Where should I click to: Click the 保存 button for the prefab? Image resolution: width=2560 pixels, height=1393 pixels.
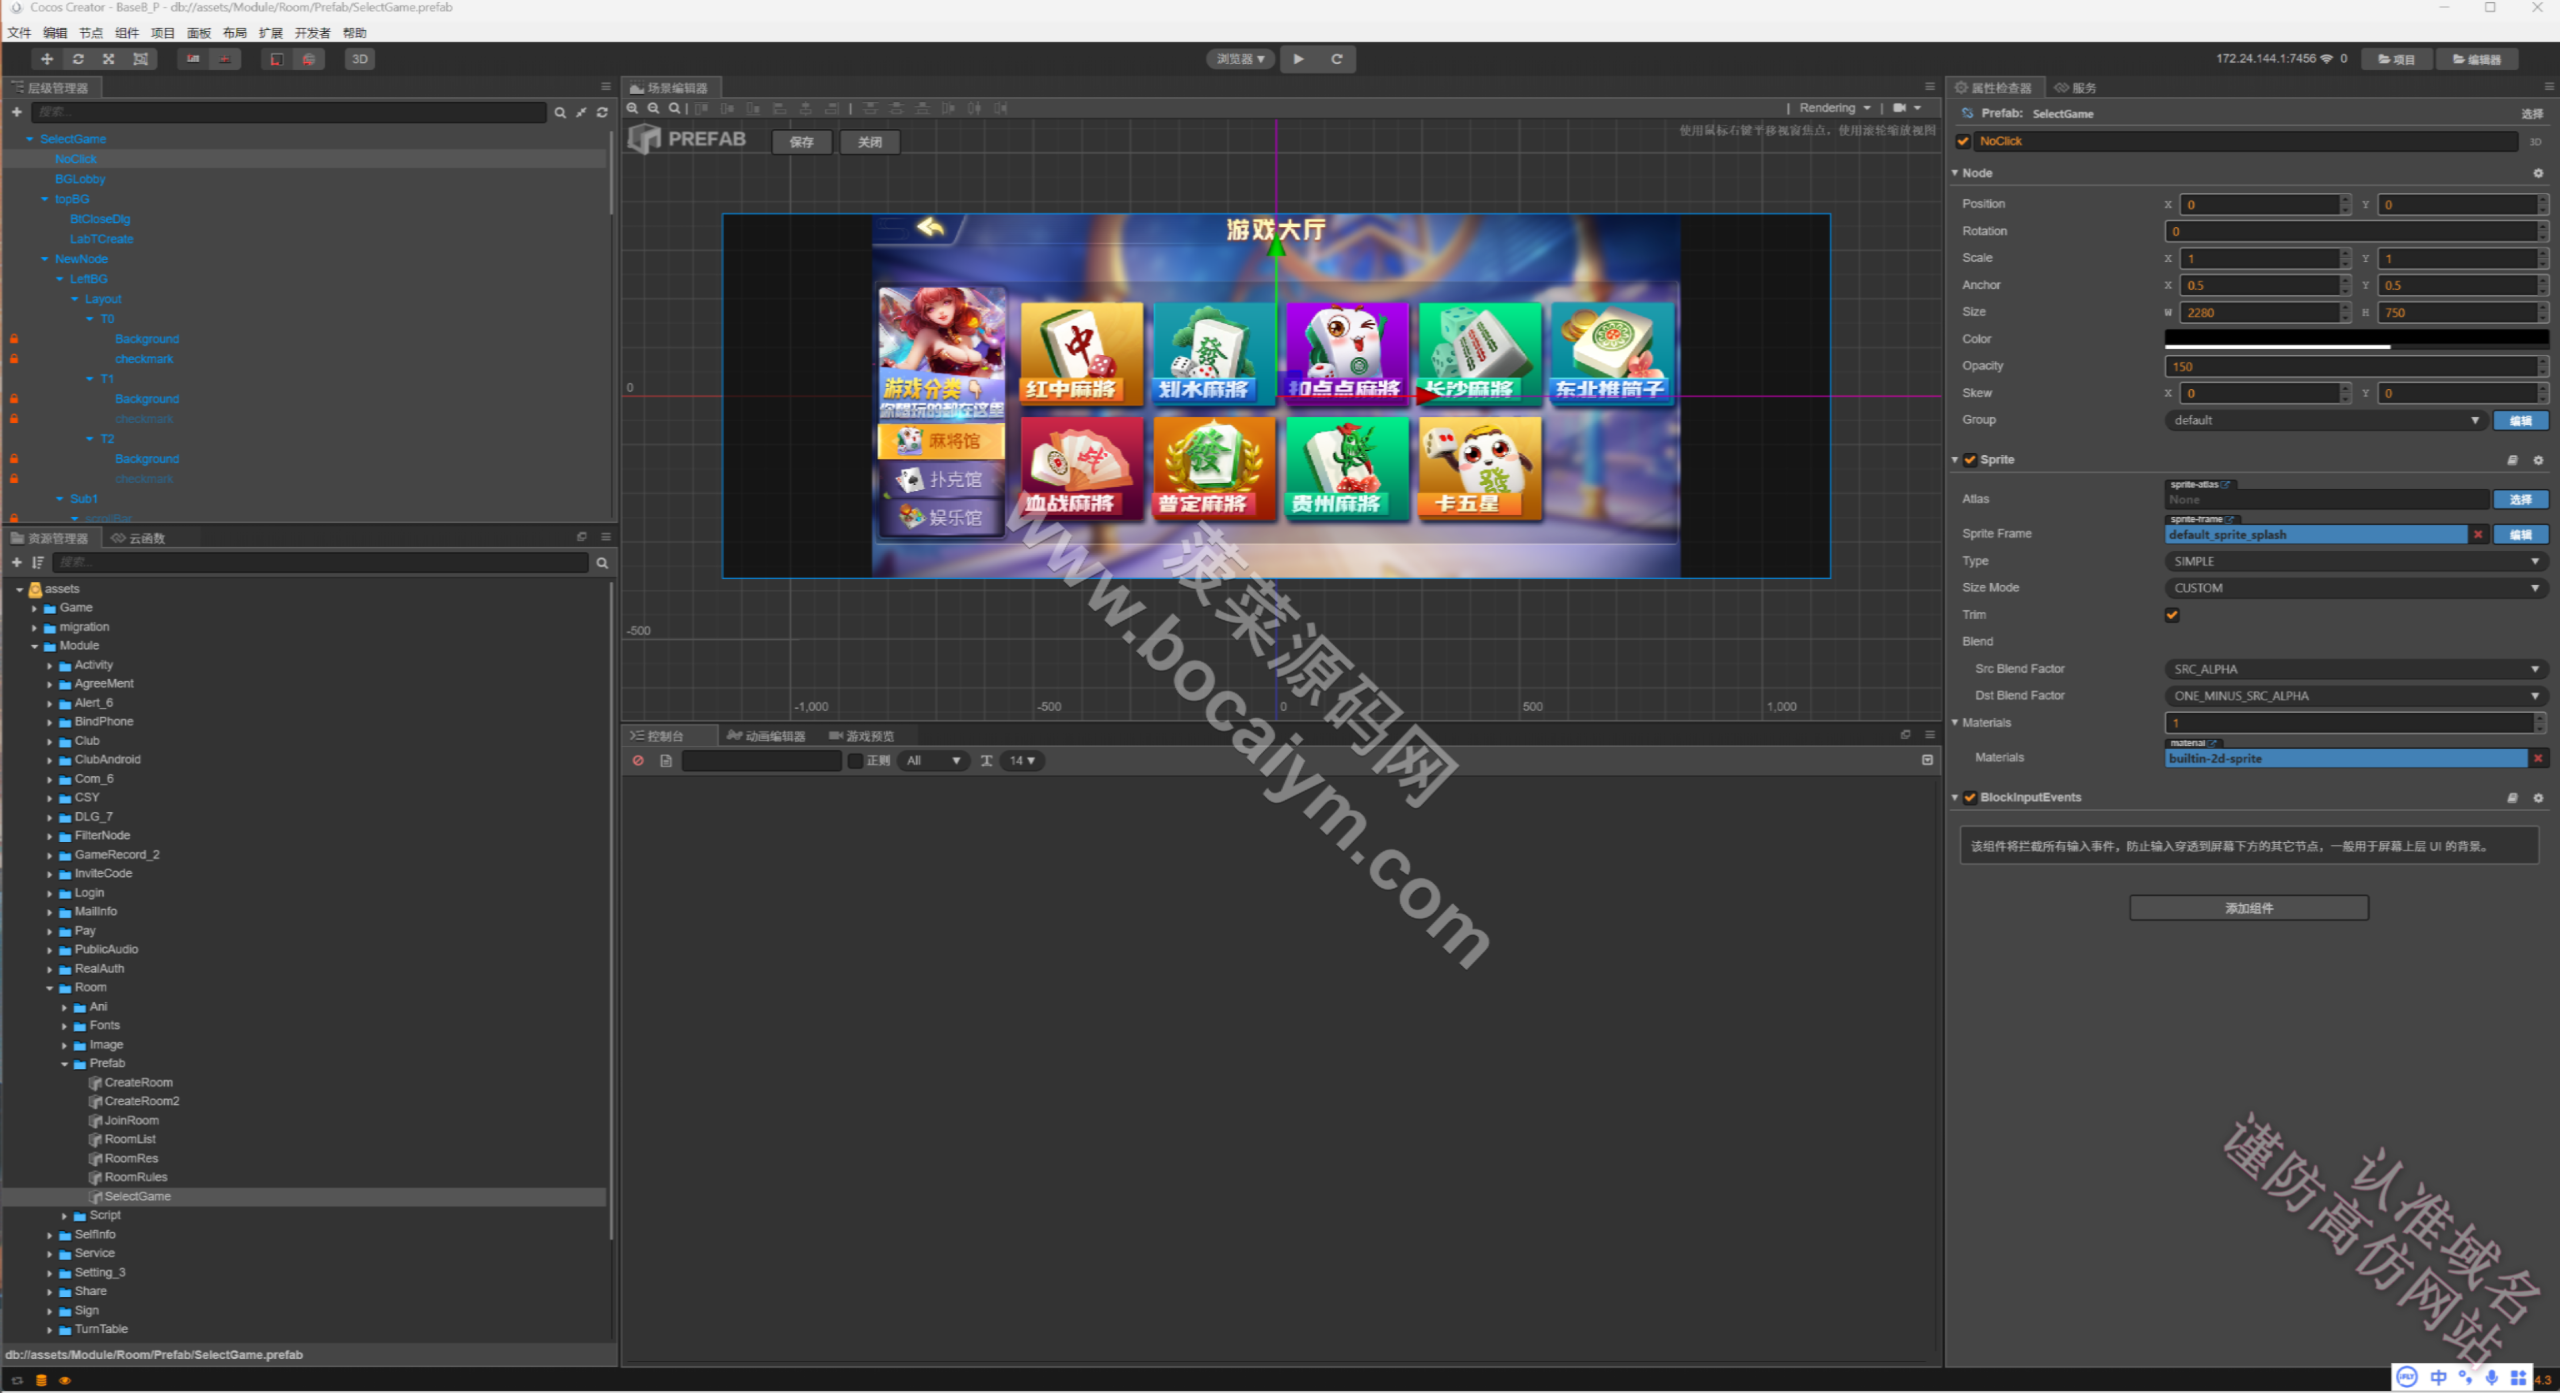(x=802, y=142)
